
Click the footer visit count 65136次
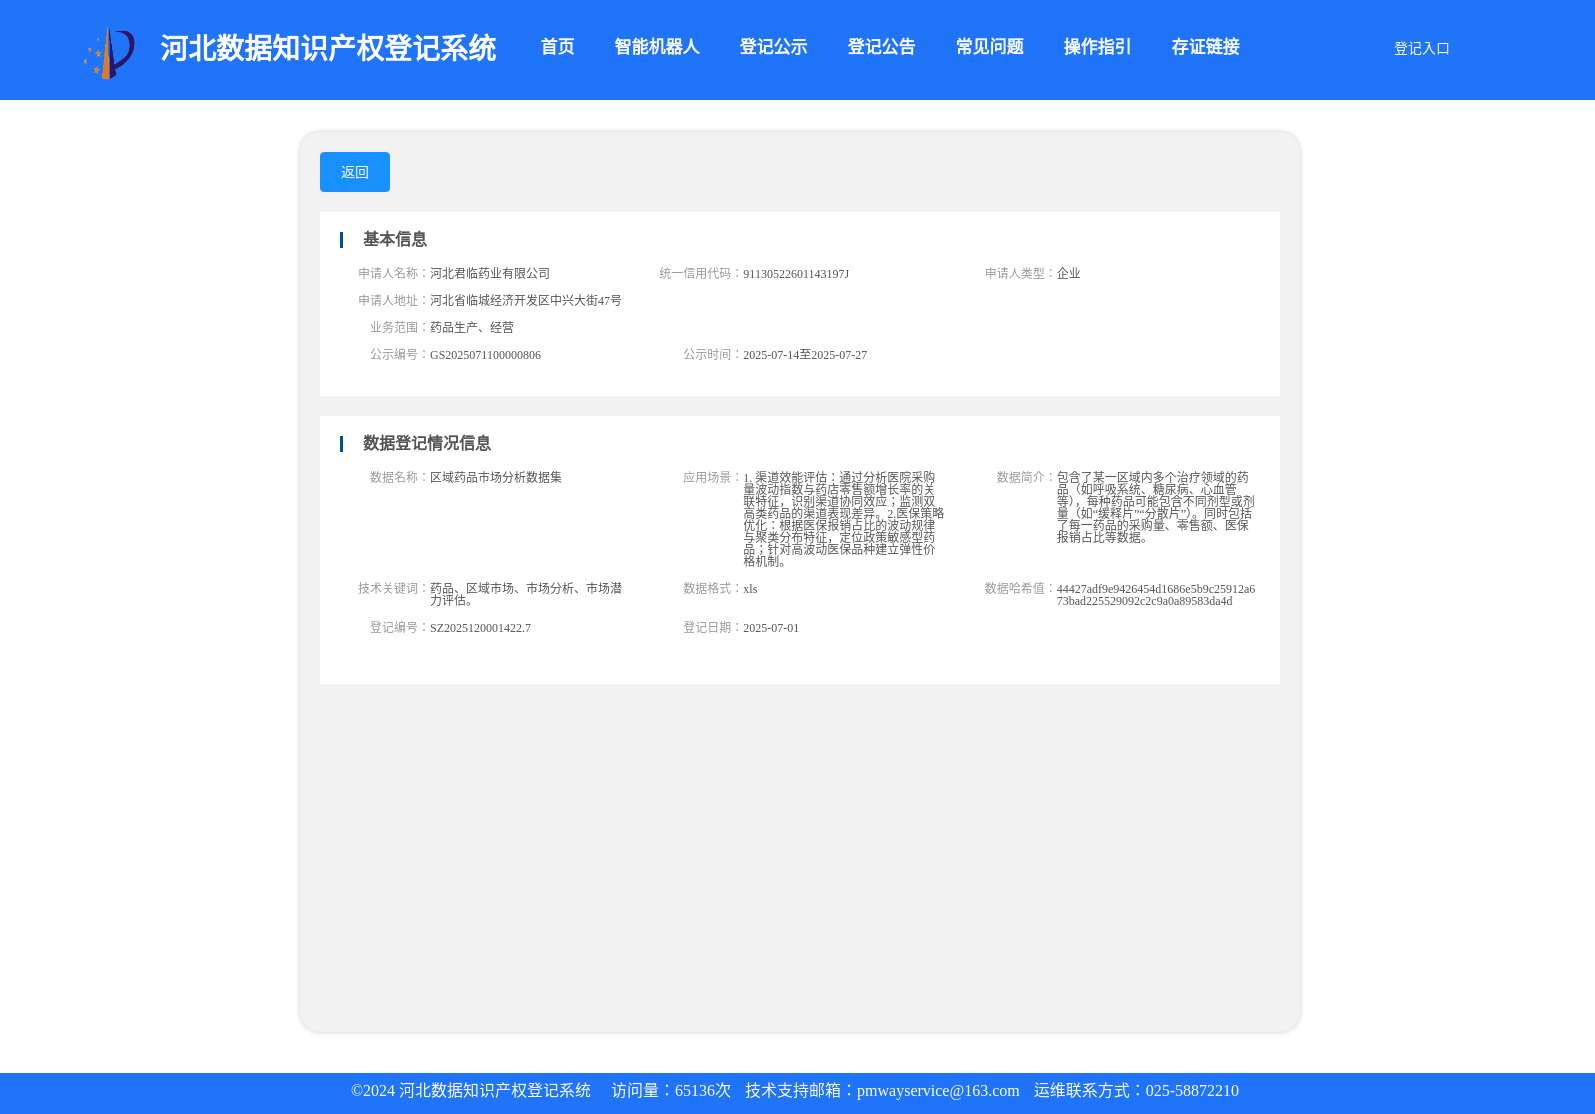point(703,1091)
